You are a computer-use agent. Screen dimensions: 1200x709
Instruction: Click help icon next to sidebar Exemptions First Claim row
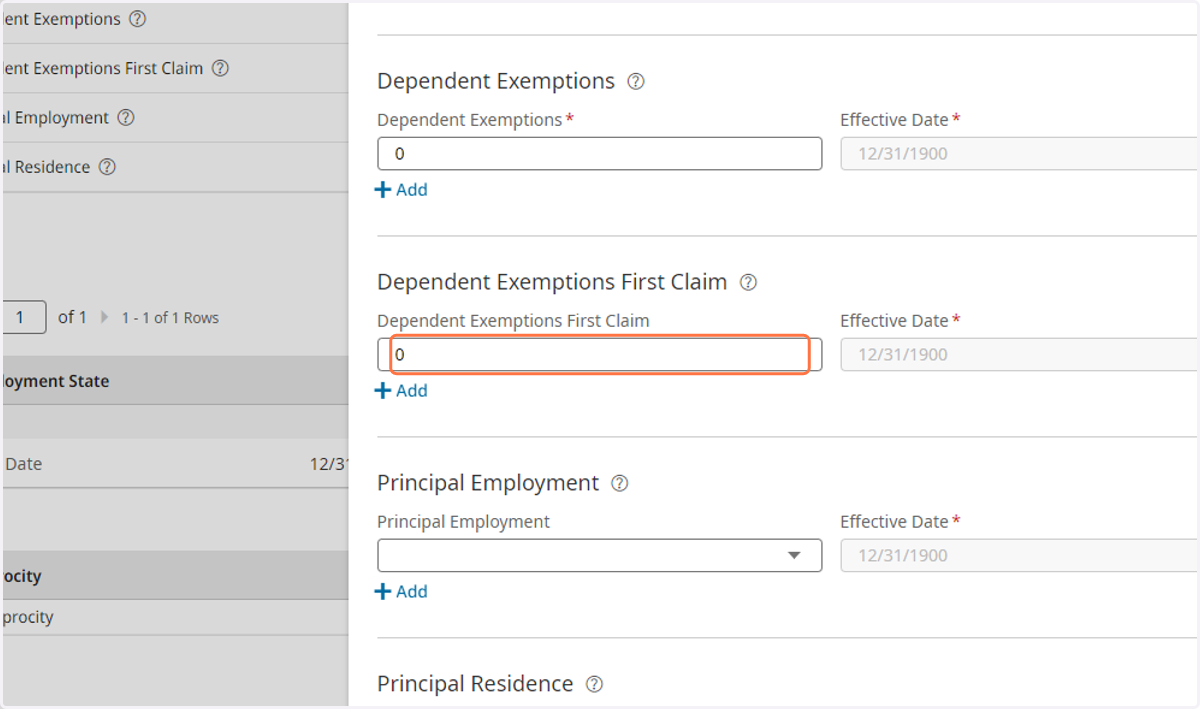tap(221, 69)
